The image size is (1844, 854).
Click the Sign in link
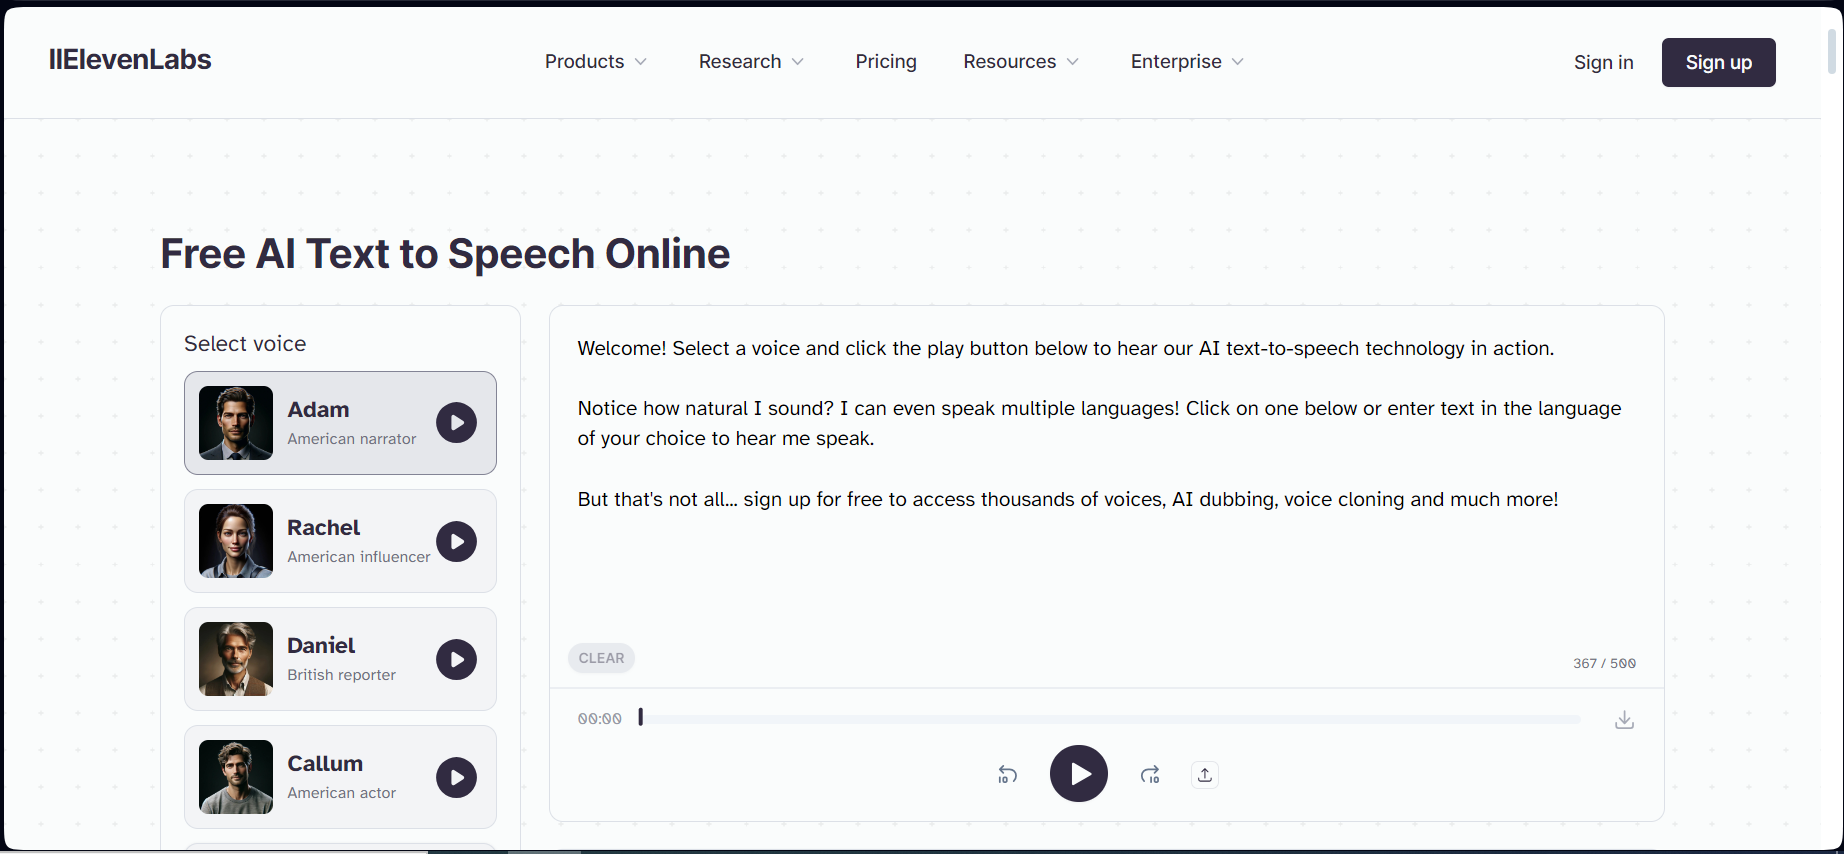[x=1603, y=62]
